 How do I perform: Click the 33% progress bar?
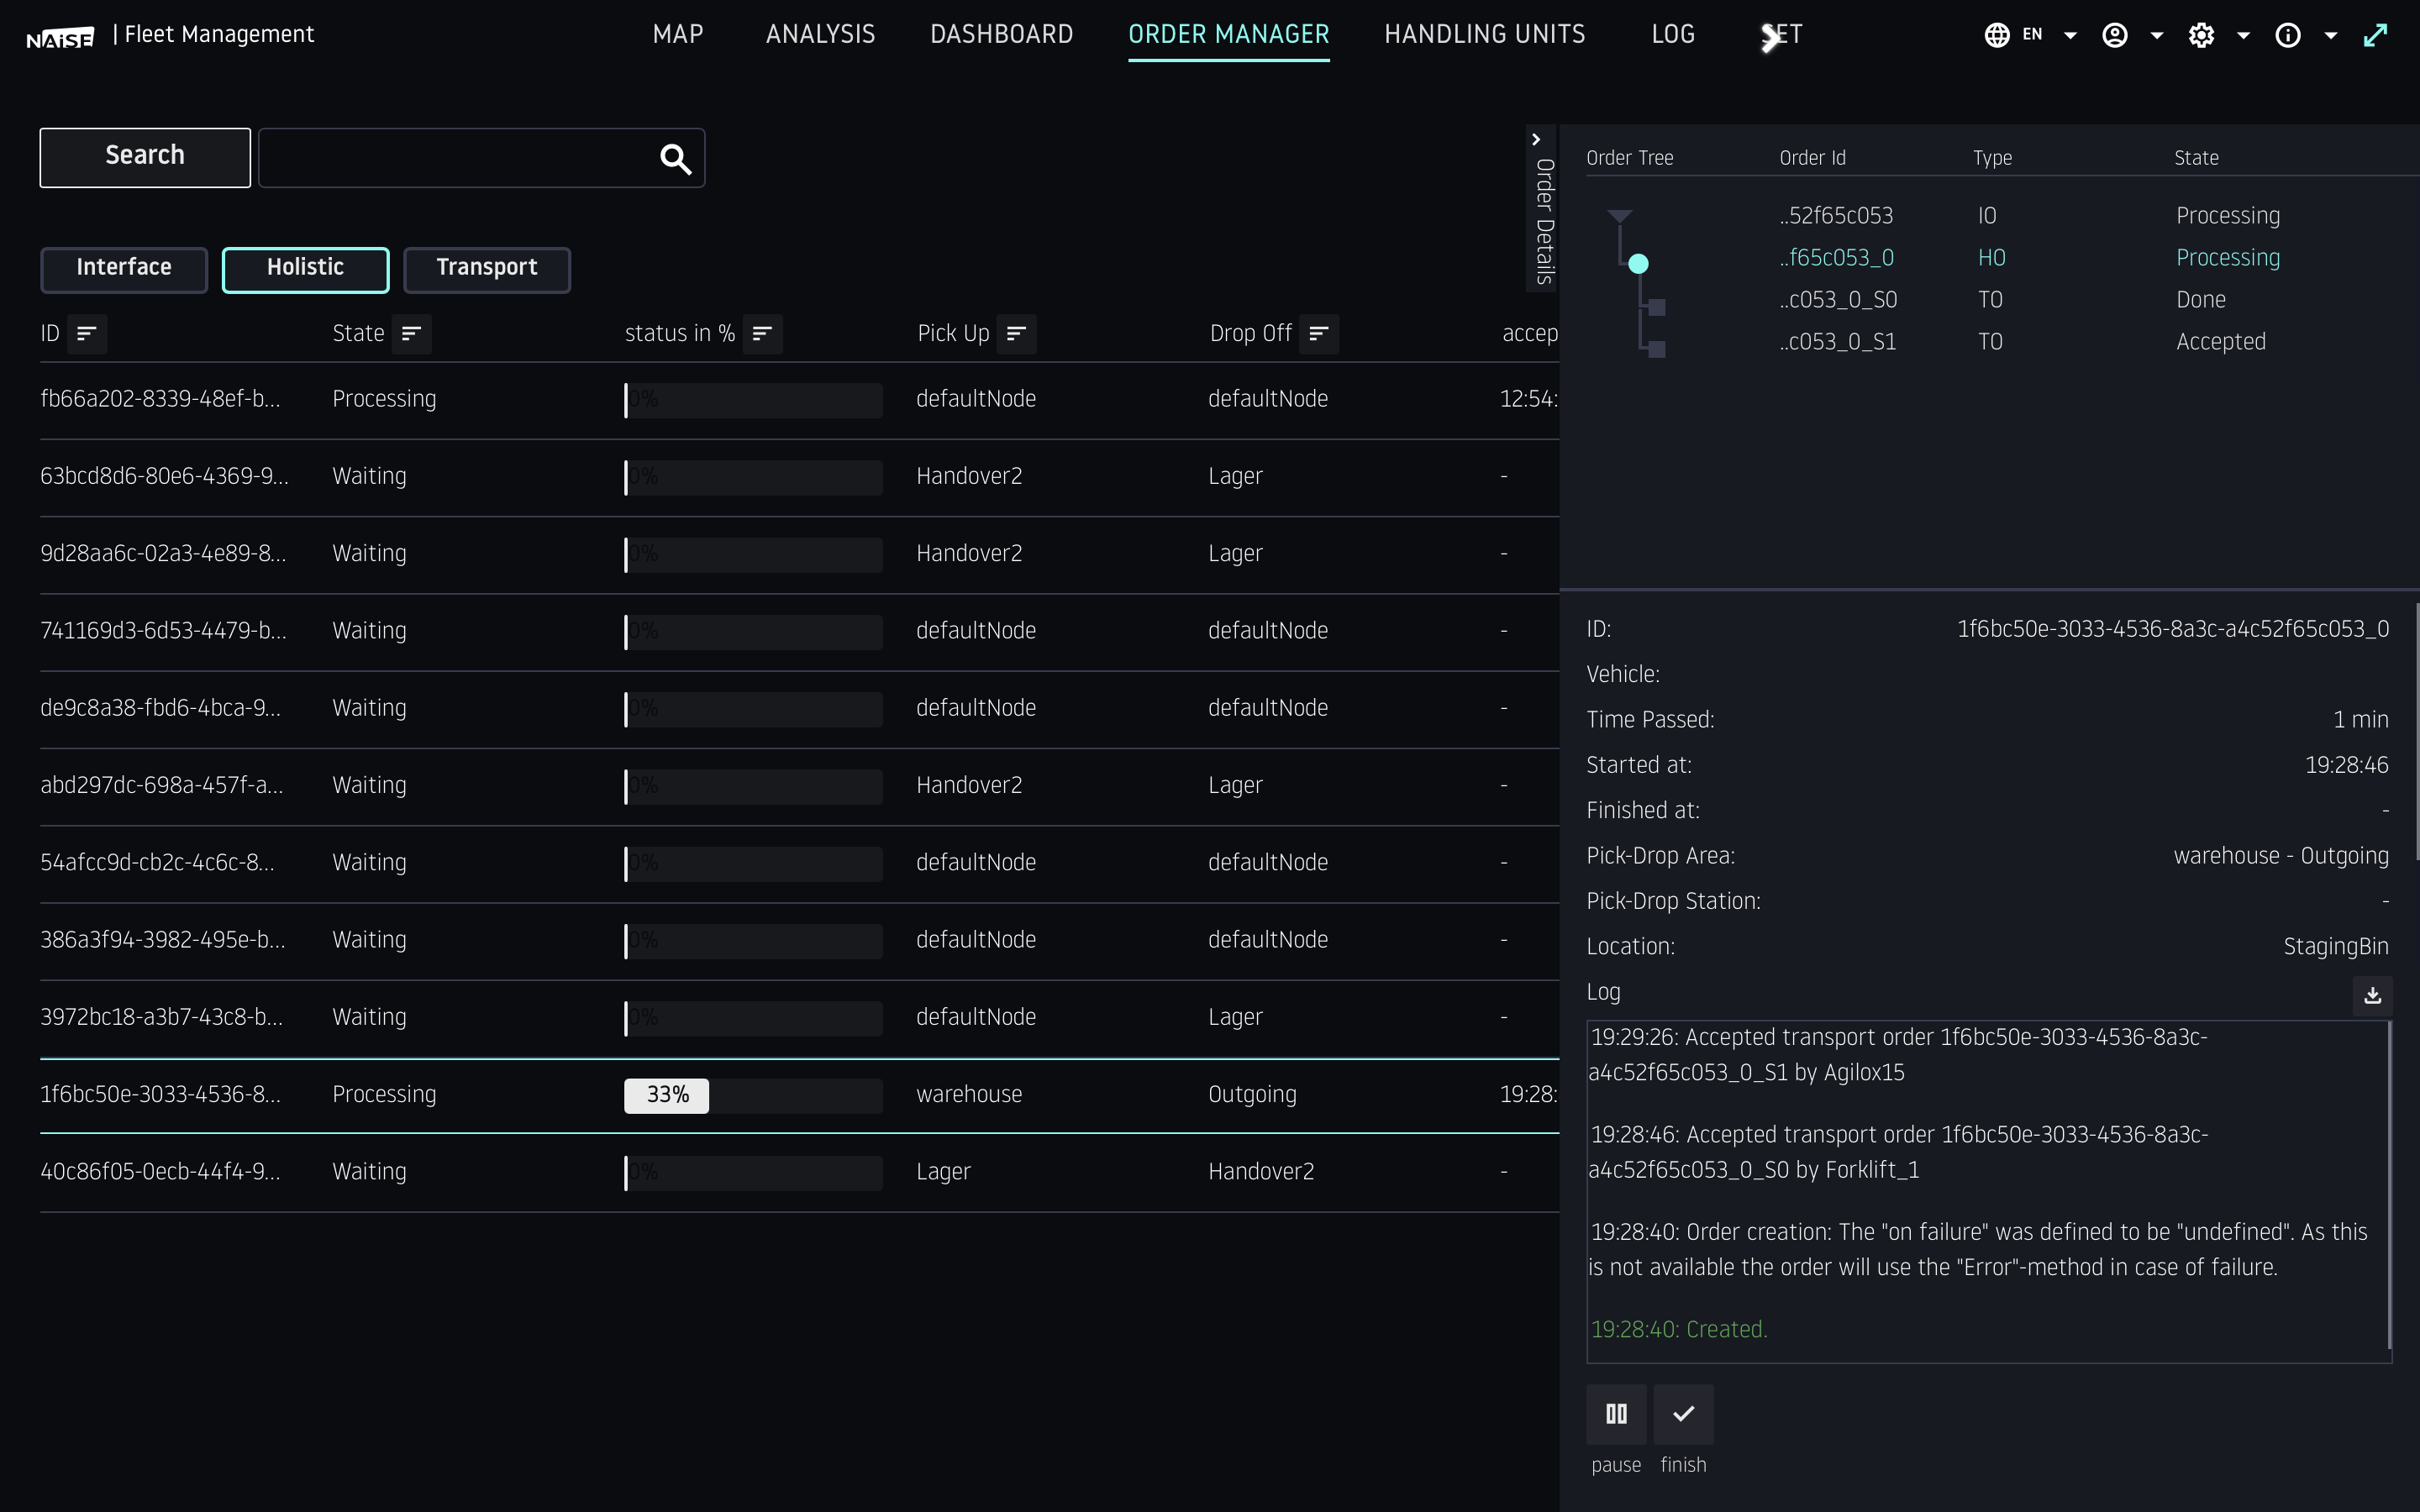point(666,1094)
